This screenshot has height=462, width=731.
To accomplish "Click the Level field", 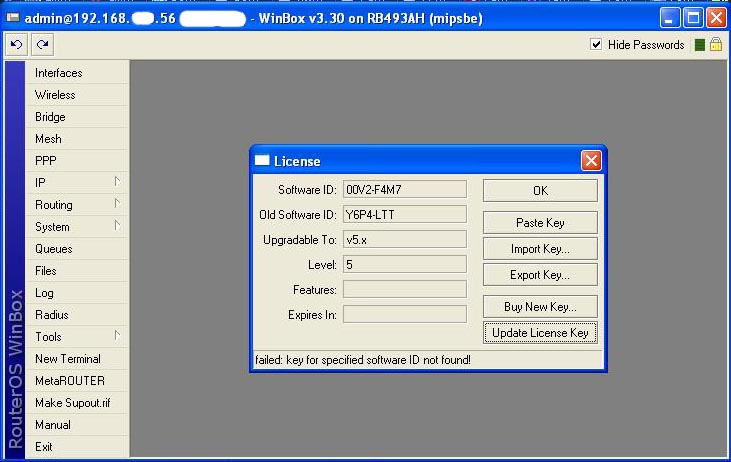I will [x=405, y=264].
